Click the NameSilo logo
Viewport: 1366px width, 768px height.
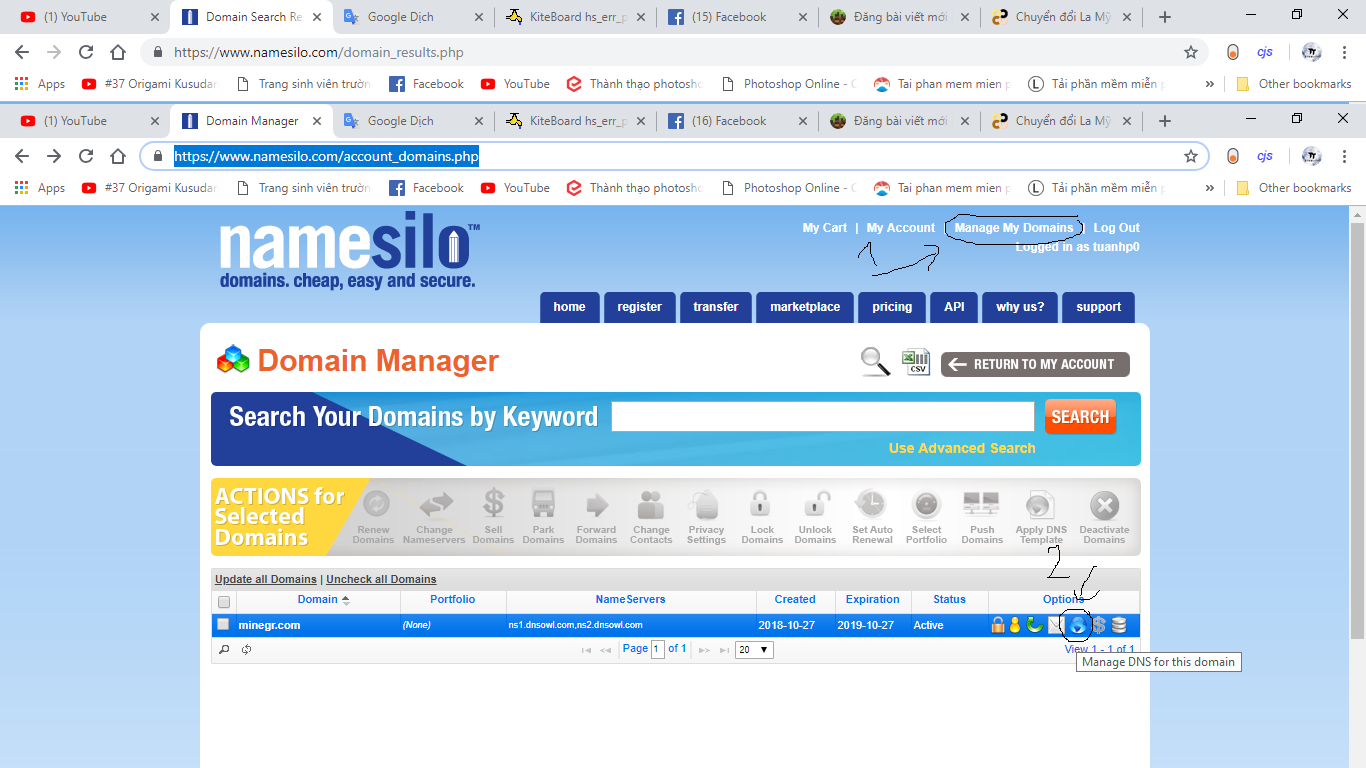pos(349,250)
